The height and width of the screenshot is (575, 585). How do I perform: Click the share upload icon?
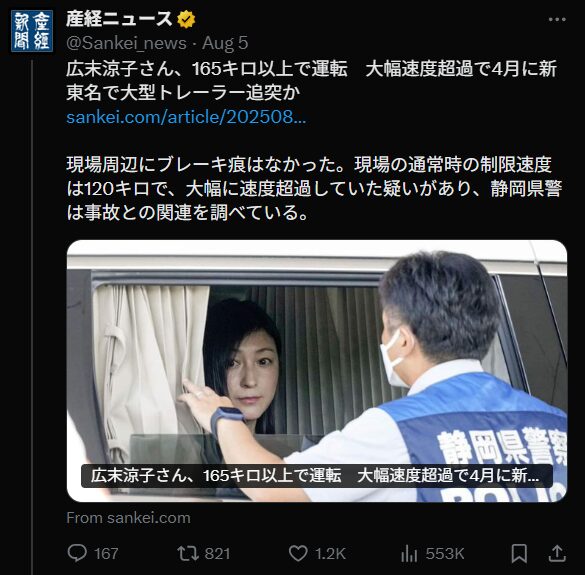[557, 553]
